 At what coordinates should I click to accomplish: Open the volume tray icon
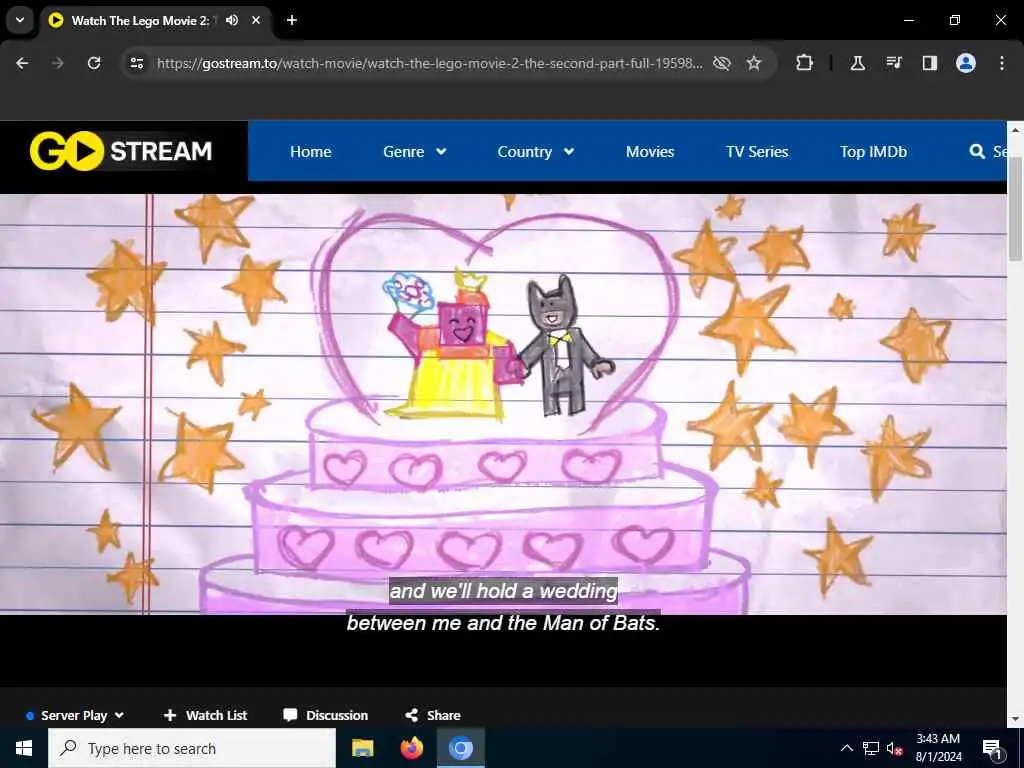(x=894, y=748)
